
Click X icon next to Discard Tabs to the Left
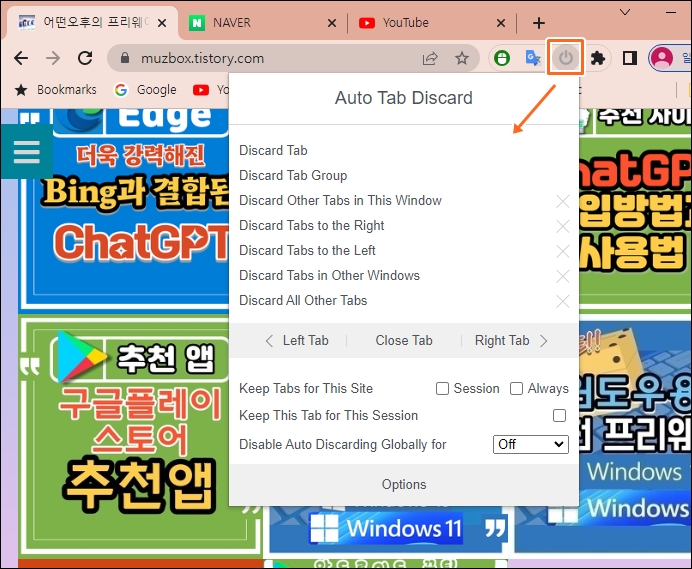pos(563,252)
